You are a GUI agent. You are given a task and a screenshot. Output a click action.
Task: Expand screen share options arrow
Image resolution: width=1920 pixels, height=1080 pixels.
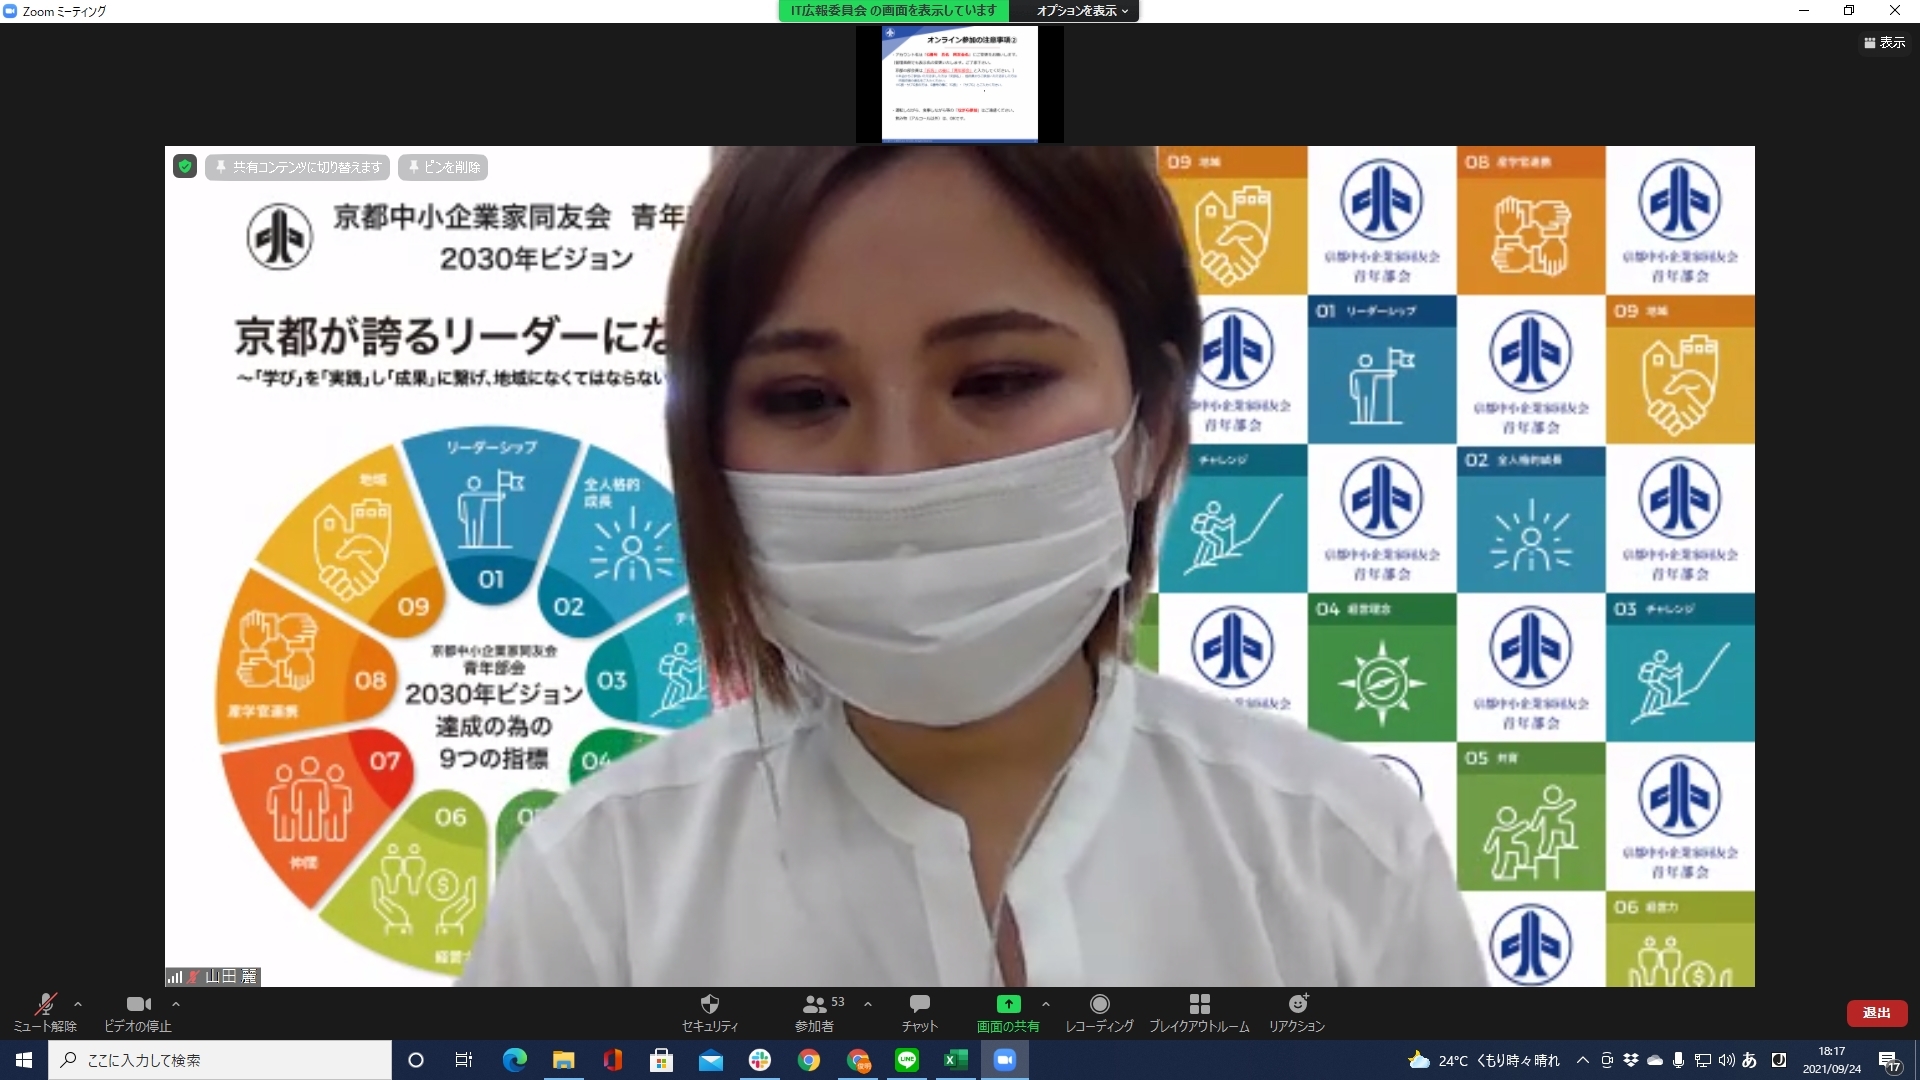coord(1046,1004)
